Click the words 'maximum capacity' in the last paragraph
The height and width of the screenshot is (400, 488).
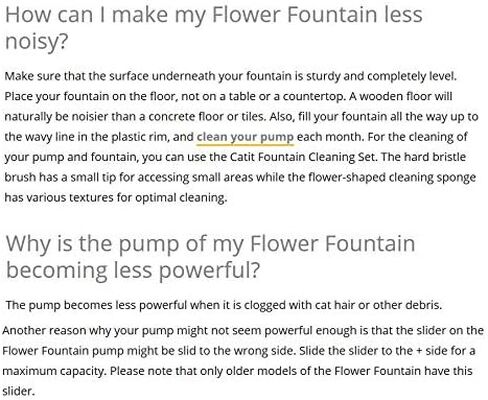coord(54,371)
